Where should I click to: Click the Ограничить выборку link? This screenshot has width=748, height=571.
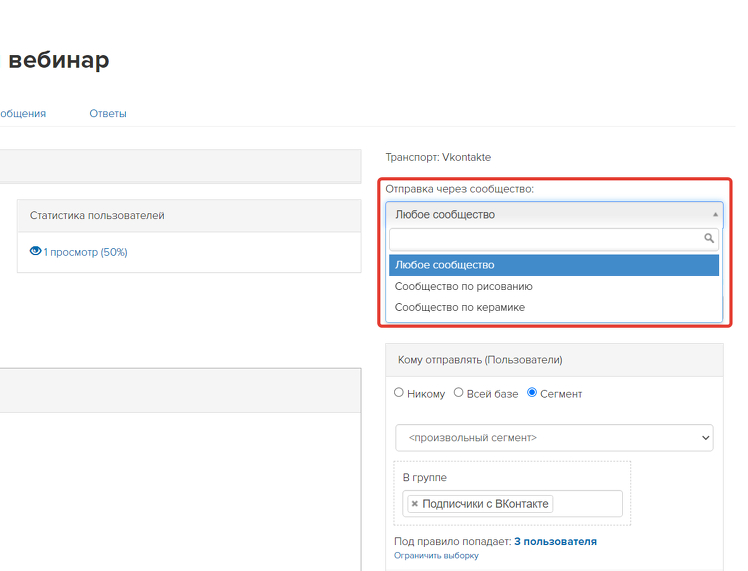436,555
